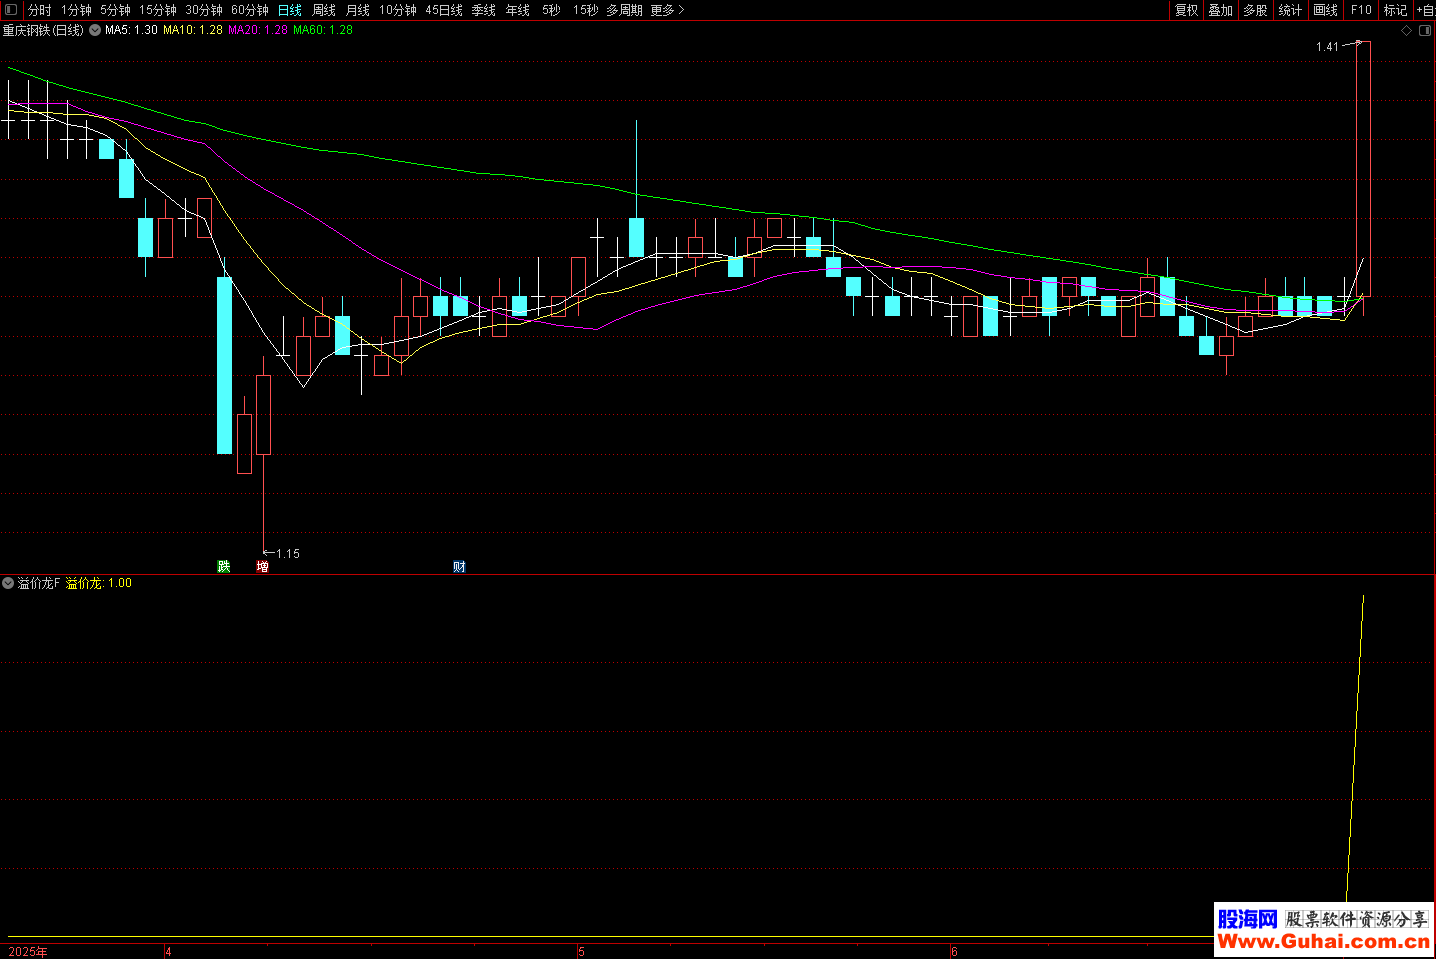Select the 季线 quarterly tab
1436x959 pixels.
click(x=484, y=10)
